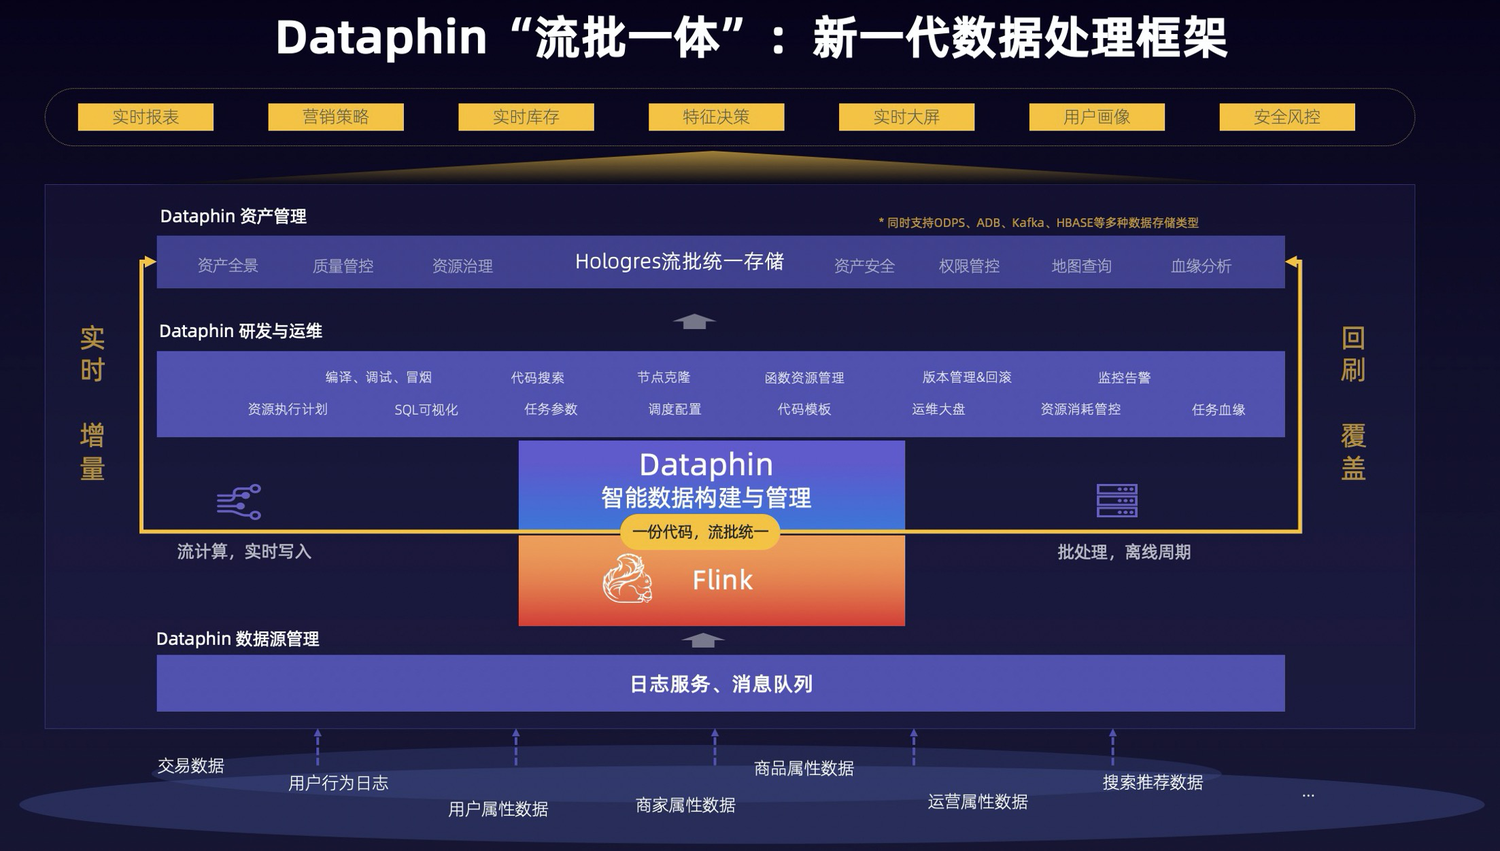Click the 一份代码，流批统一 yellow pill

pyautogui.click(x=700, y=532)
